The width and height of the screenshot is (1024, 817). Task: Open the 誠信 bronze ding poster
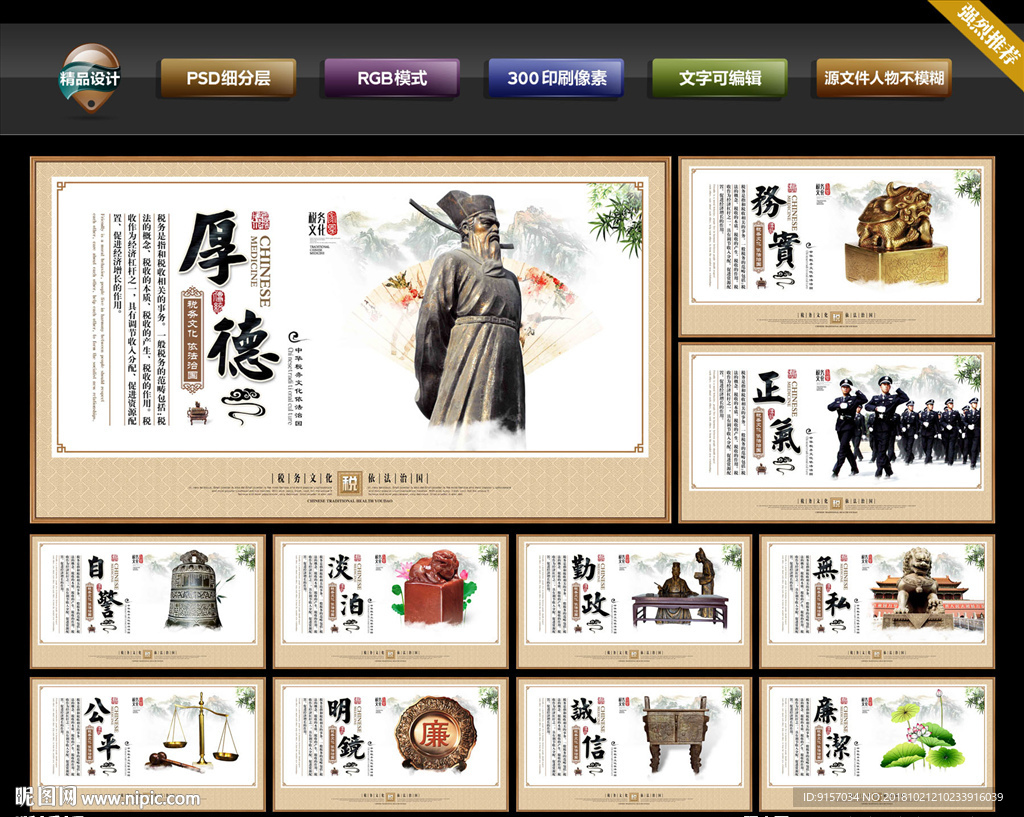pos(634,744)
